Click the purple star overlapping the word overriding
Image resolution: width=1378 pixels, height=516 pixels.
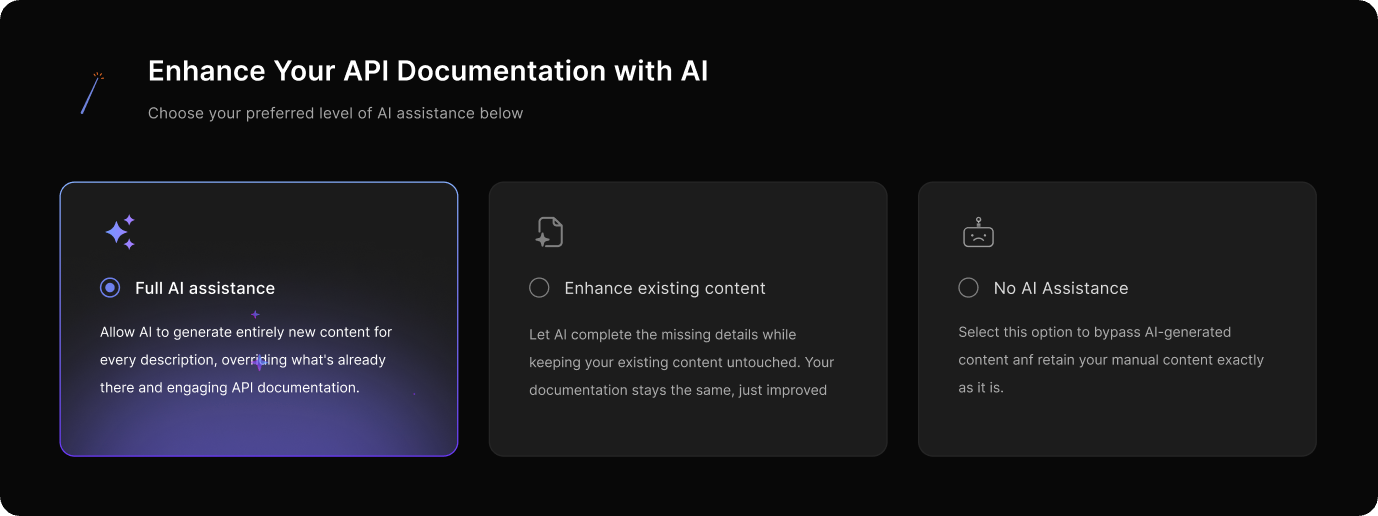[260, 362]
